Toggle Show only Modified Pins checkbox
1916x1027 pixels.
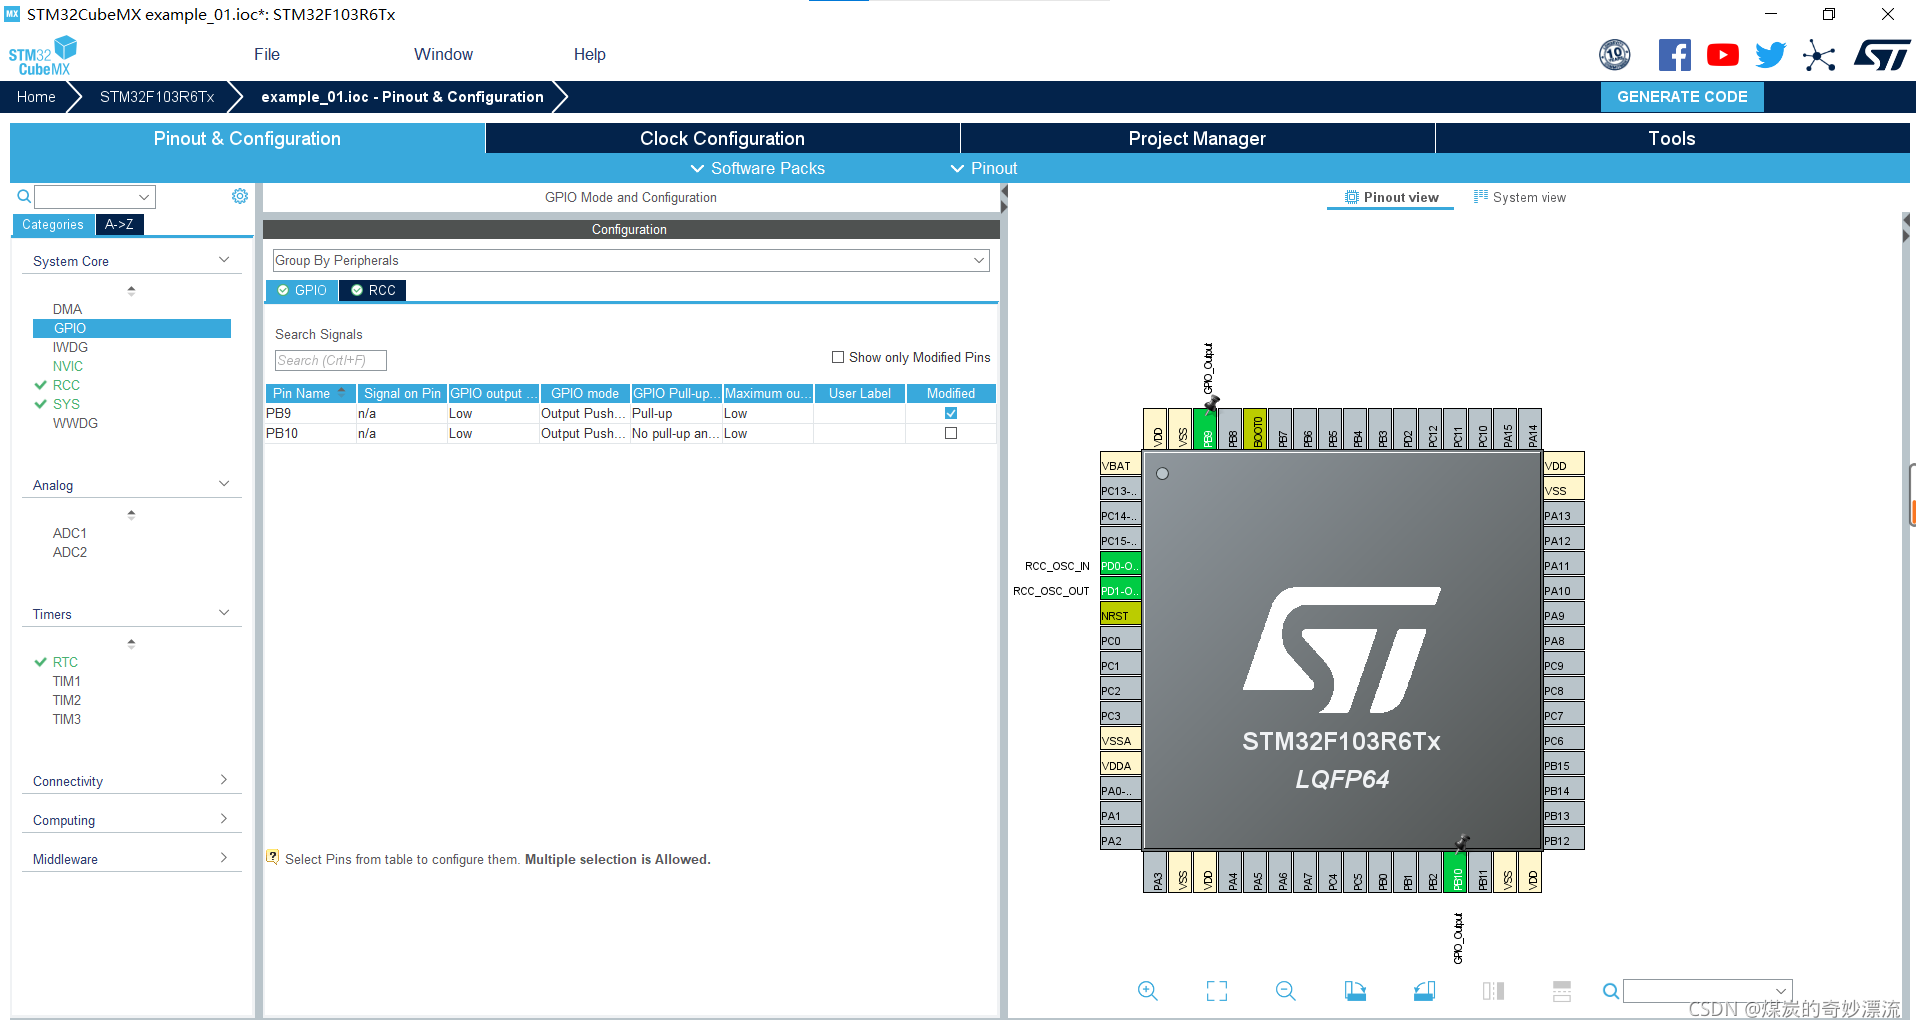click(x=838, y=357)
